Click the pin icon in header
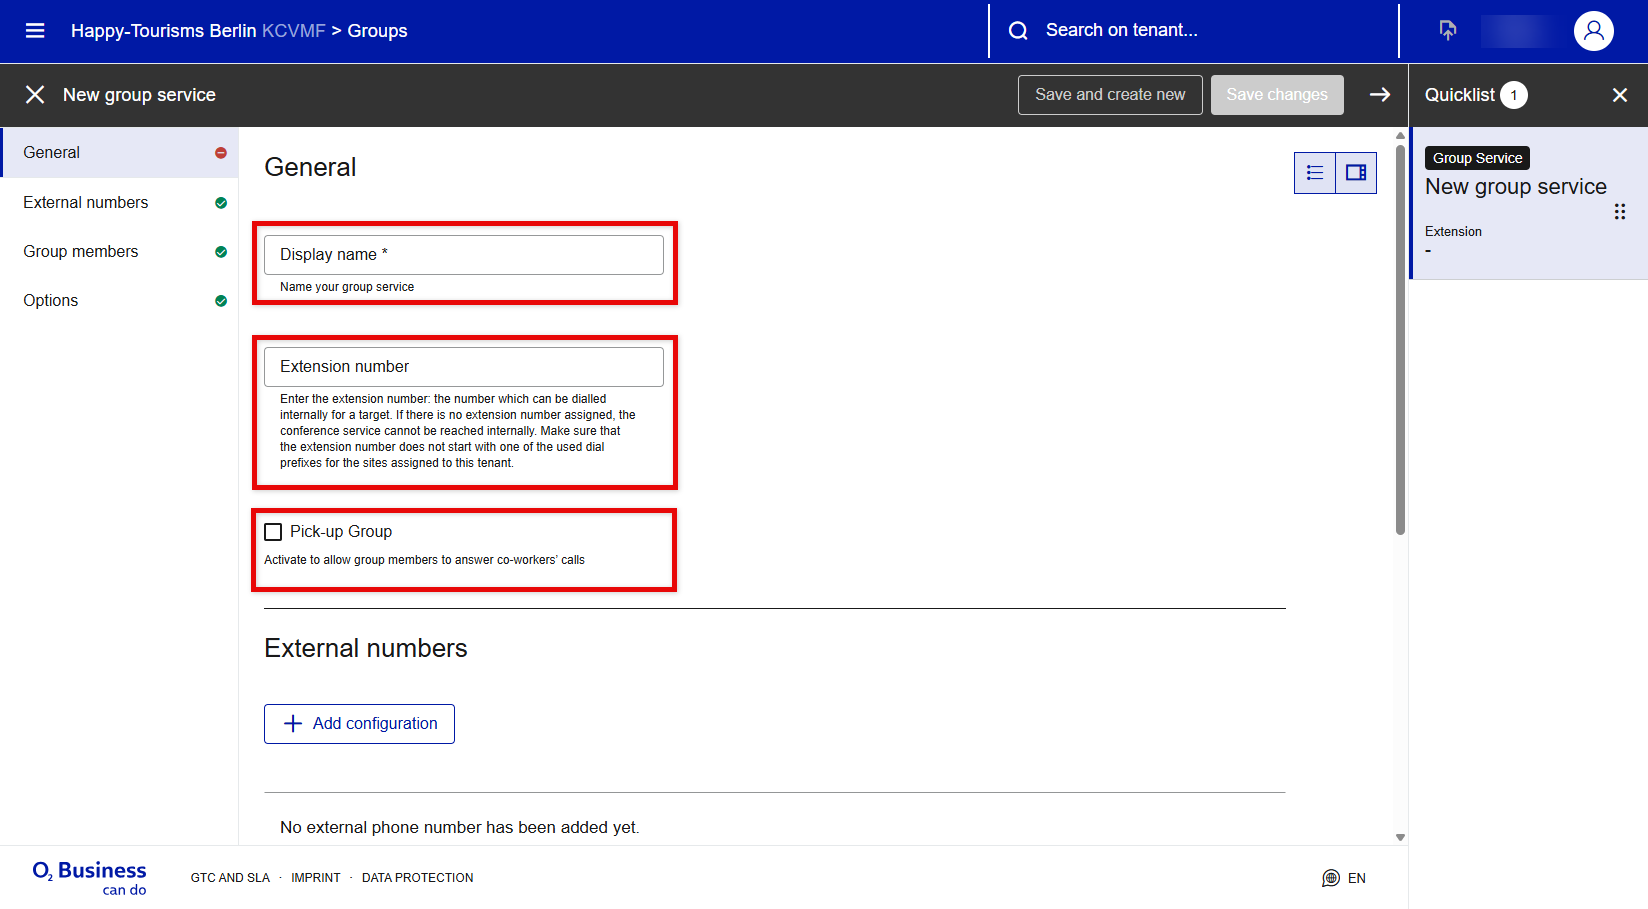Screen dimensions: 1648x909 point(1447,31)
